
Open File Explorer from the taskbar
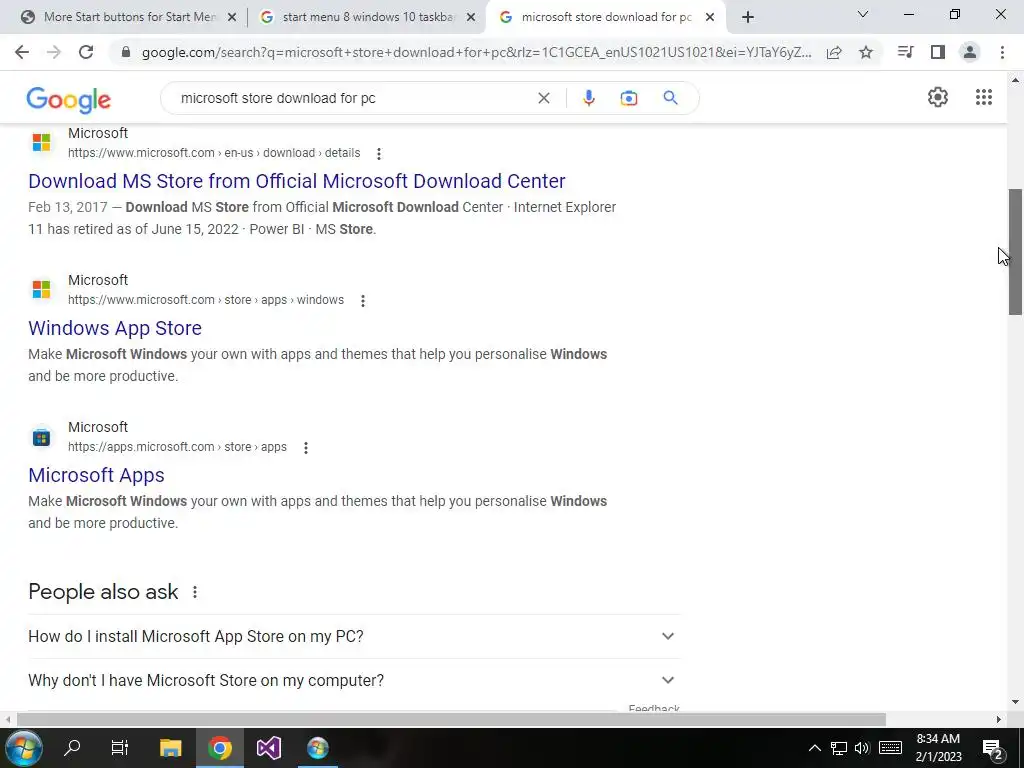[x=170, y=748]
